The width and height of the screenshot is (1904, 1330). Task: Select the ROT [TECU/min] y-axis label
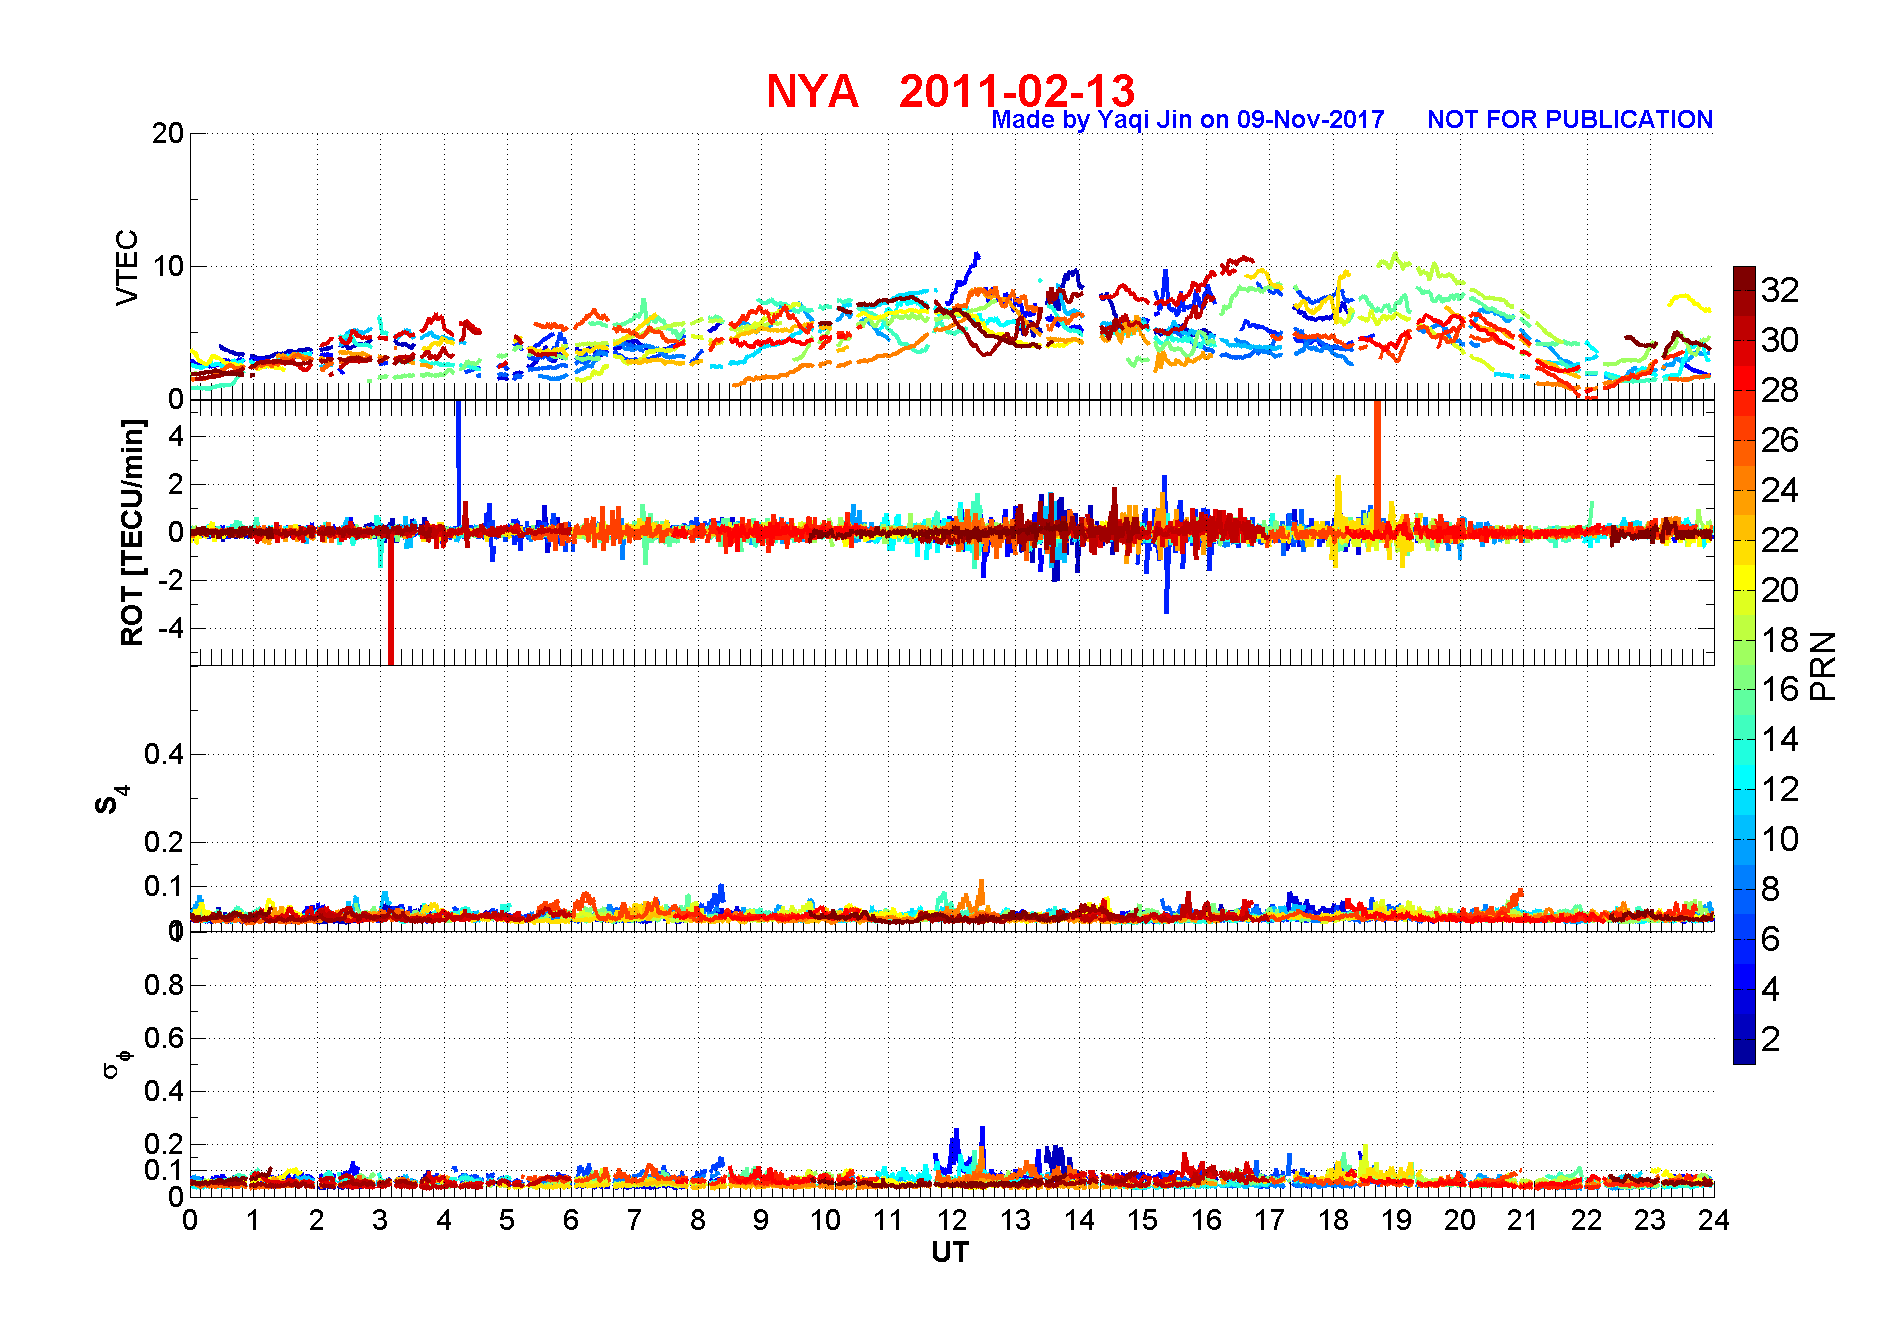click(132, 532)
